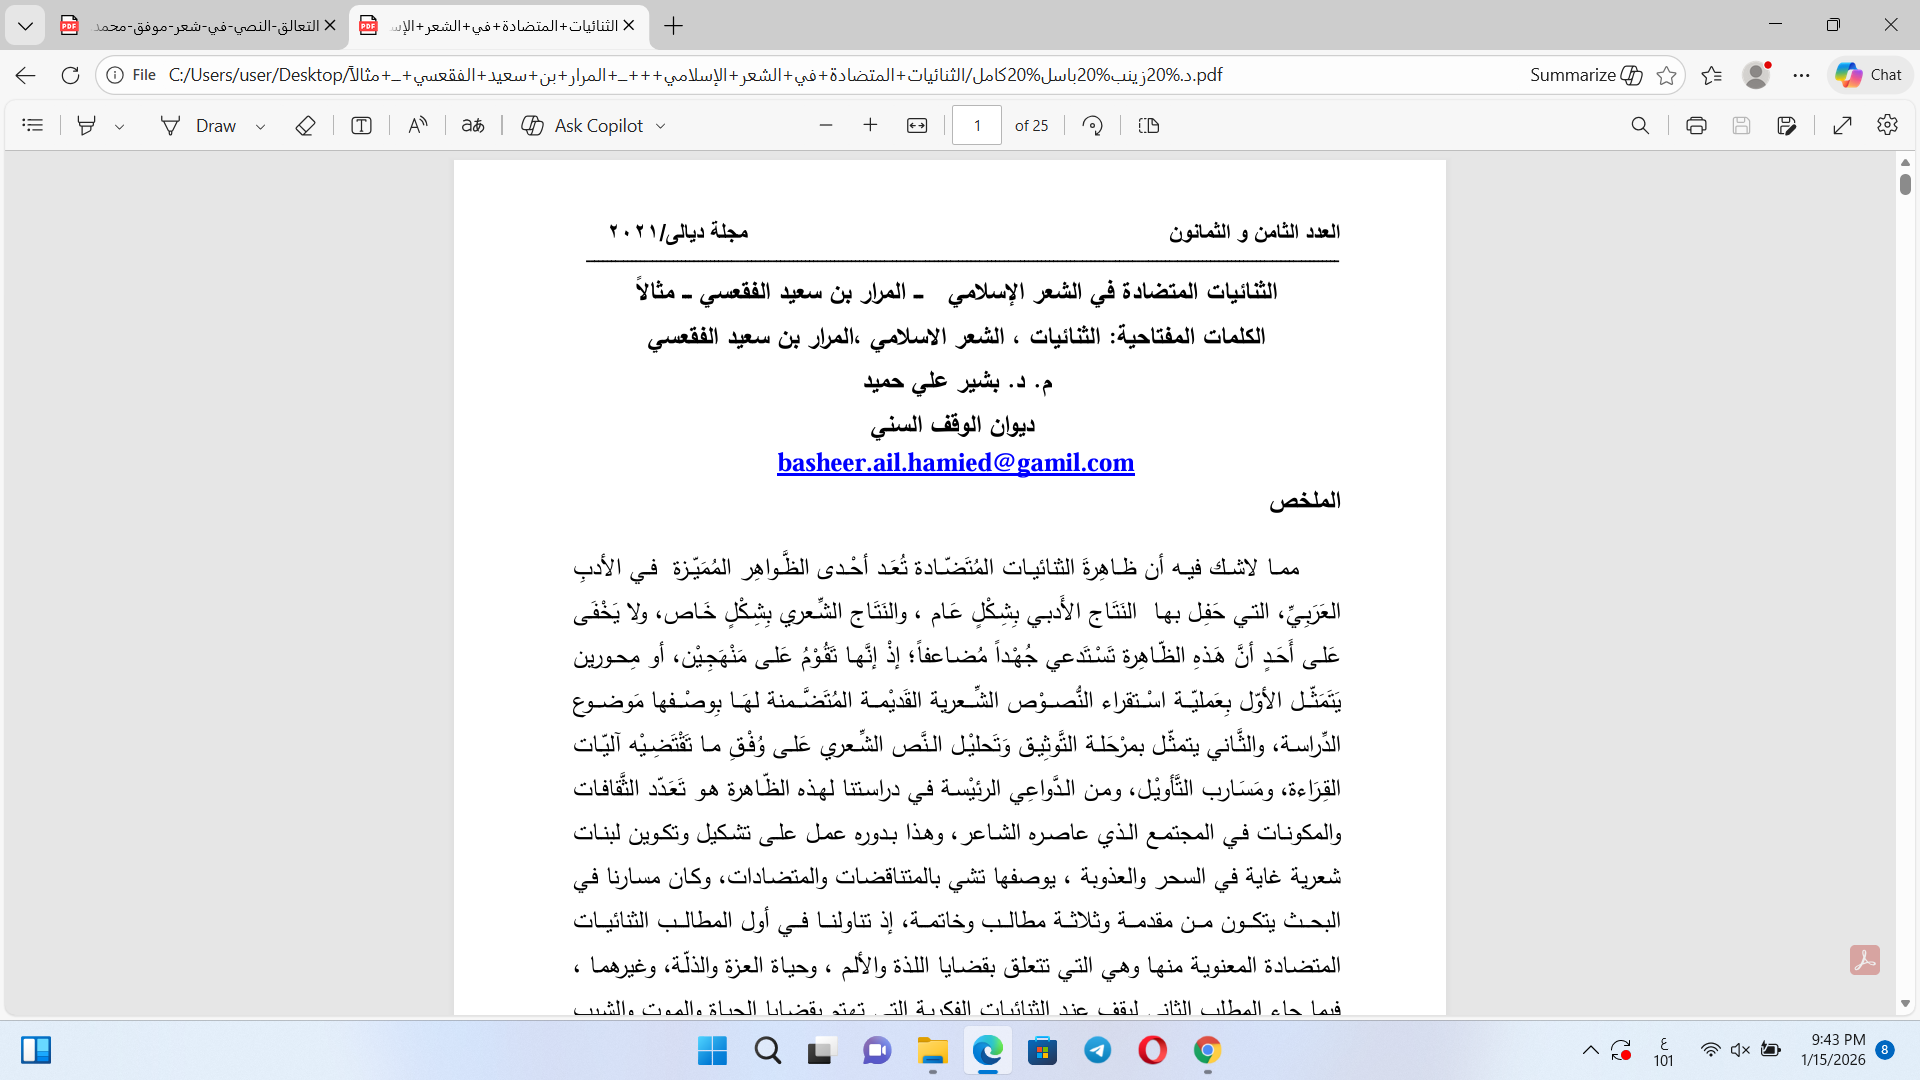The height and width of the screenshot is (1080, 1920).
Task: Click the address bar file path
Action: point(695,75)
